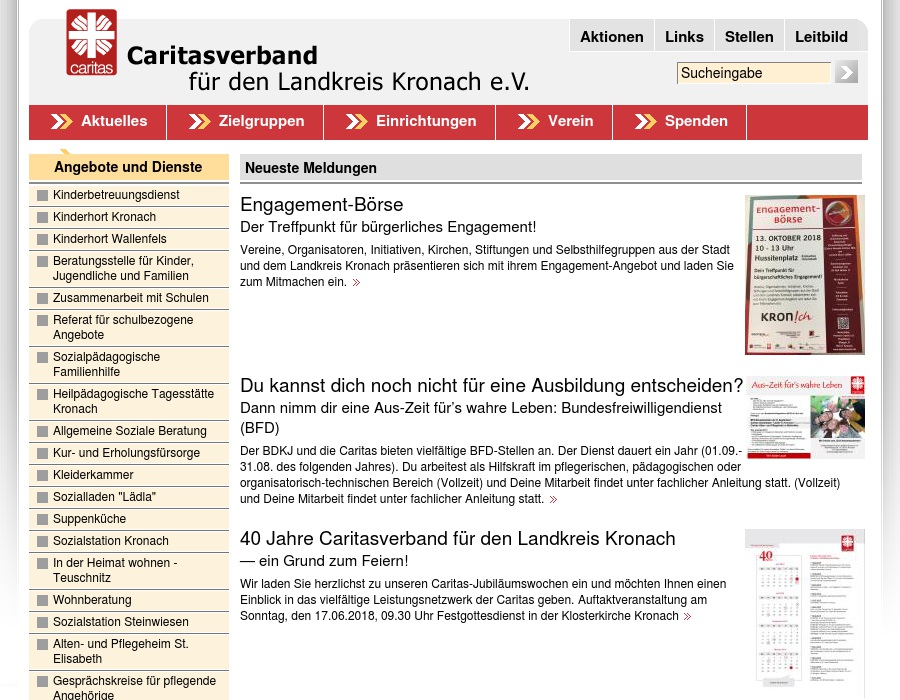
Task: Select the Sozialladen "Lädla" entry
Action: point(104,497)
